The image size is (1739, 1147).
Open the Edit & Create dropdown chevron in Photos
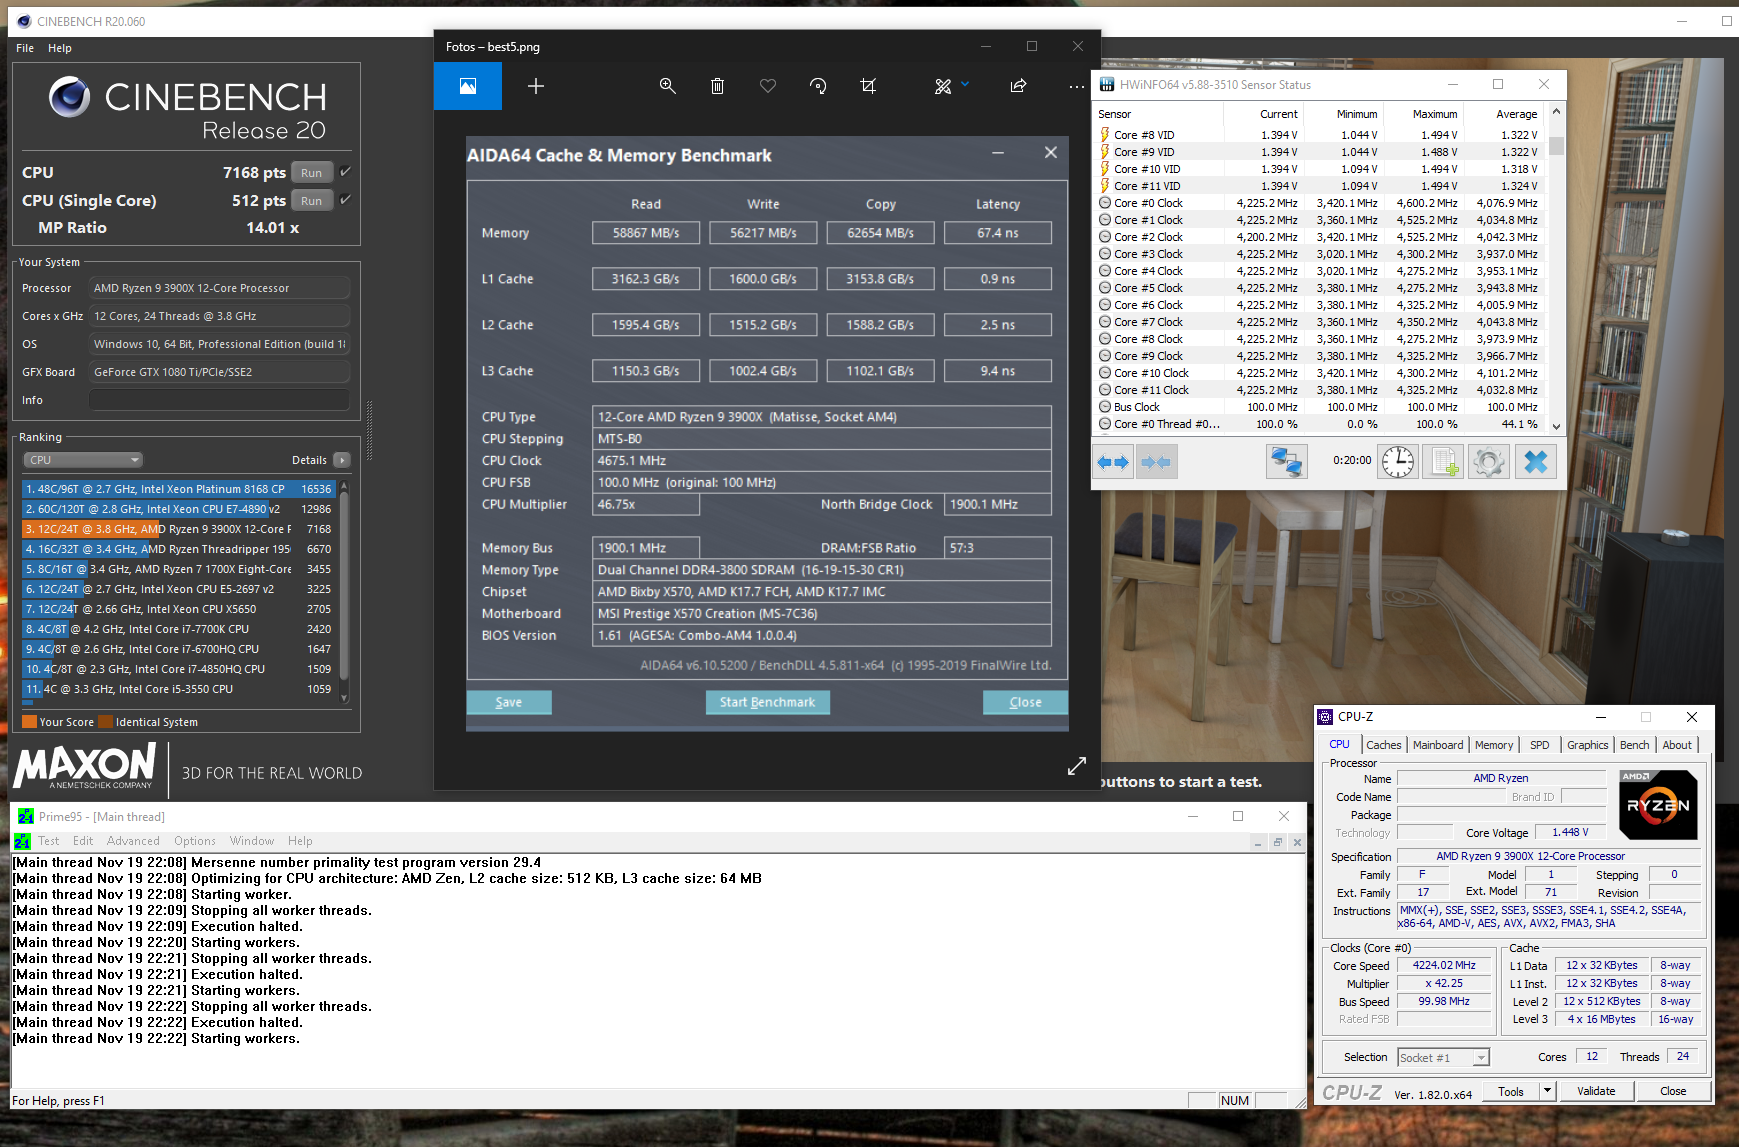point(965,84)
